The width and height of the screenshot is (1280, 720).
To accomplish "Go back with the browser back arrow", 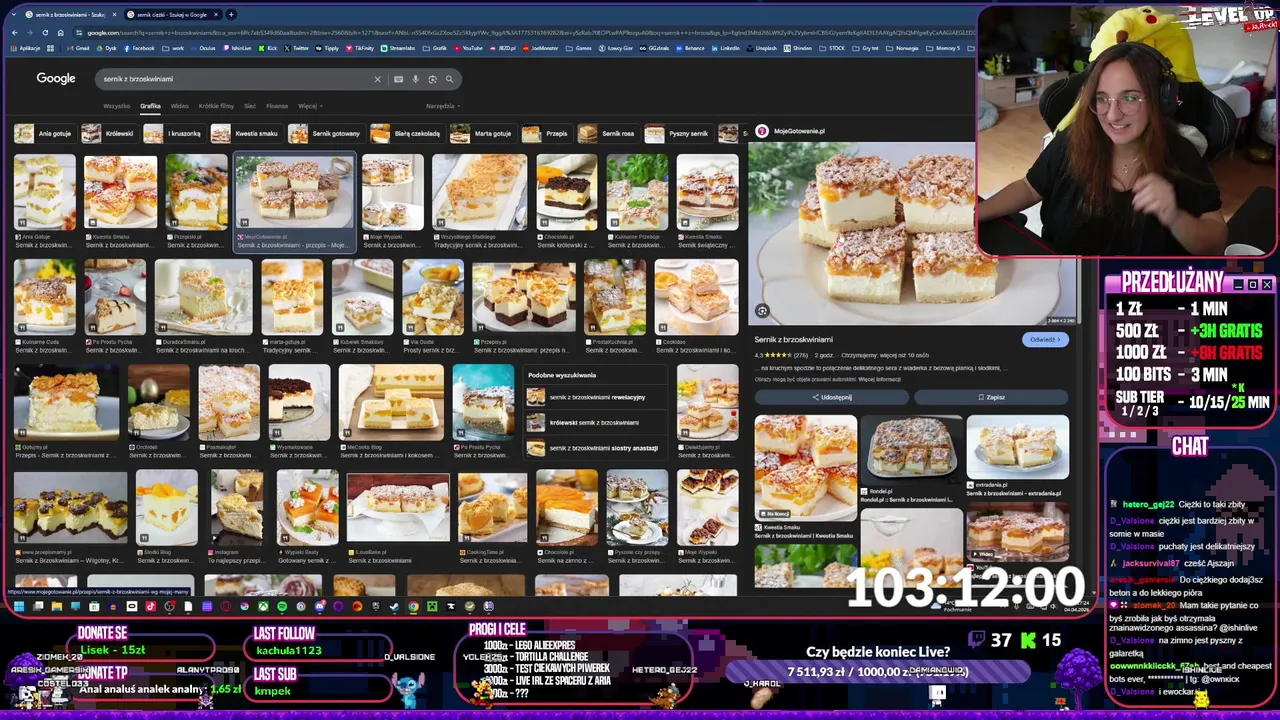I will click(x=14, y=33).
